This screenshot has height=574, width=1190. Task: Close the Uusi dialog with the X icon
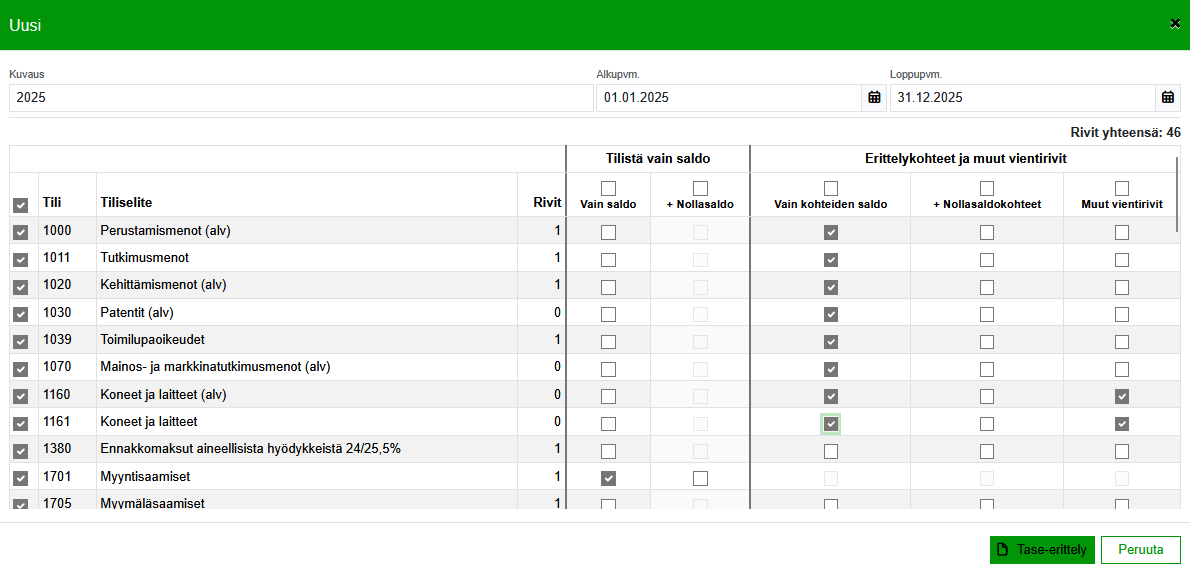pyautogui.click(x=1176, y=24)
